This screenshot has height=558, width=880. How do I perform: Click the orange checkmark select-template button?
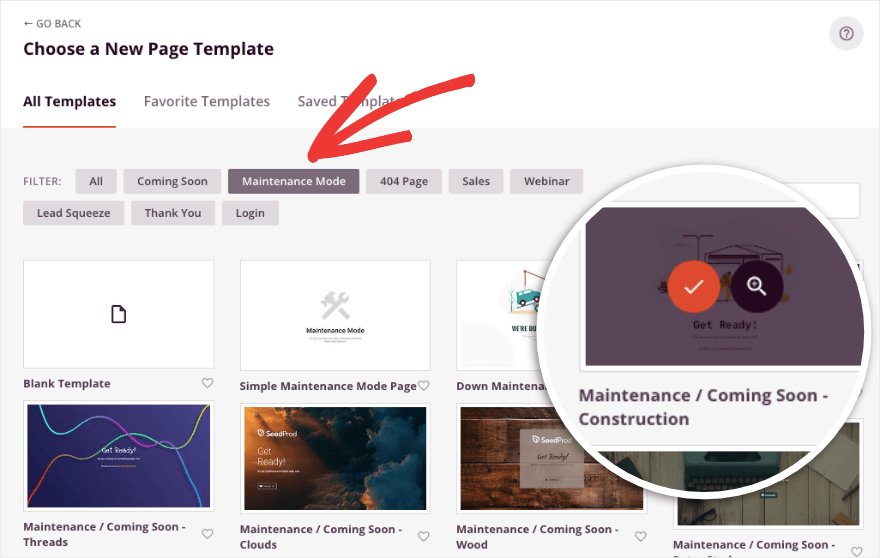[x=694, y=286]
